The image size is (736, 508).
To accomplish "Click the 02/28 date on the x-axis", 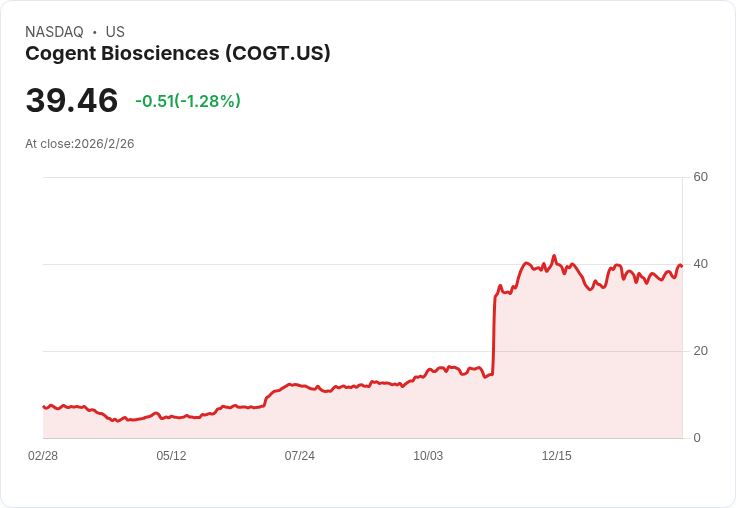I will click(x=43, y=455).
